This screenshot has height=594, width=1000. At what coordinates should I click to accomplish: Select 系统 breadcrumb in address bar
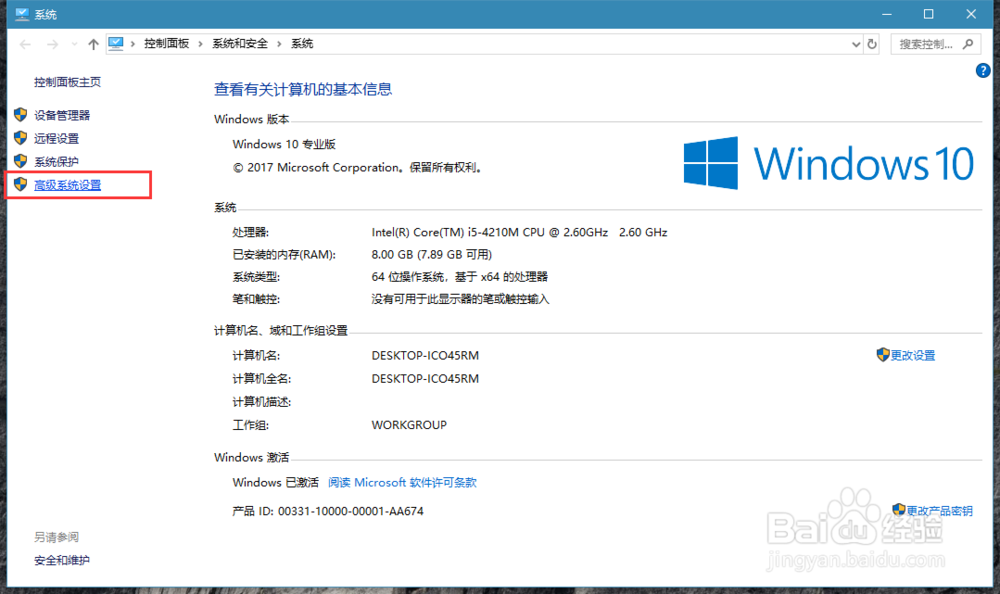(x=302, y=43)
